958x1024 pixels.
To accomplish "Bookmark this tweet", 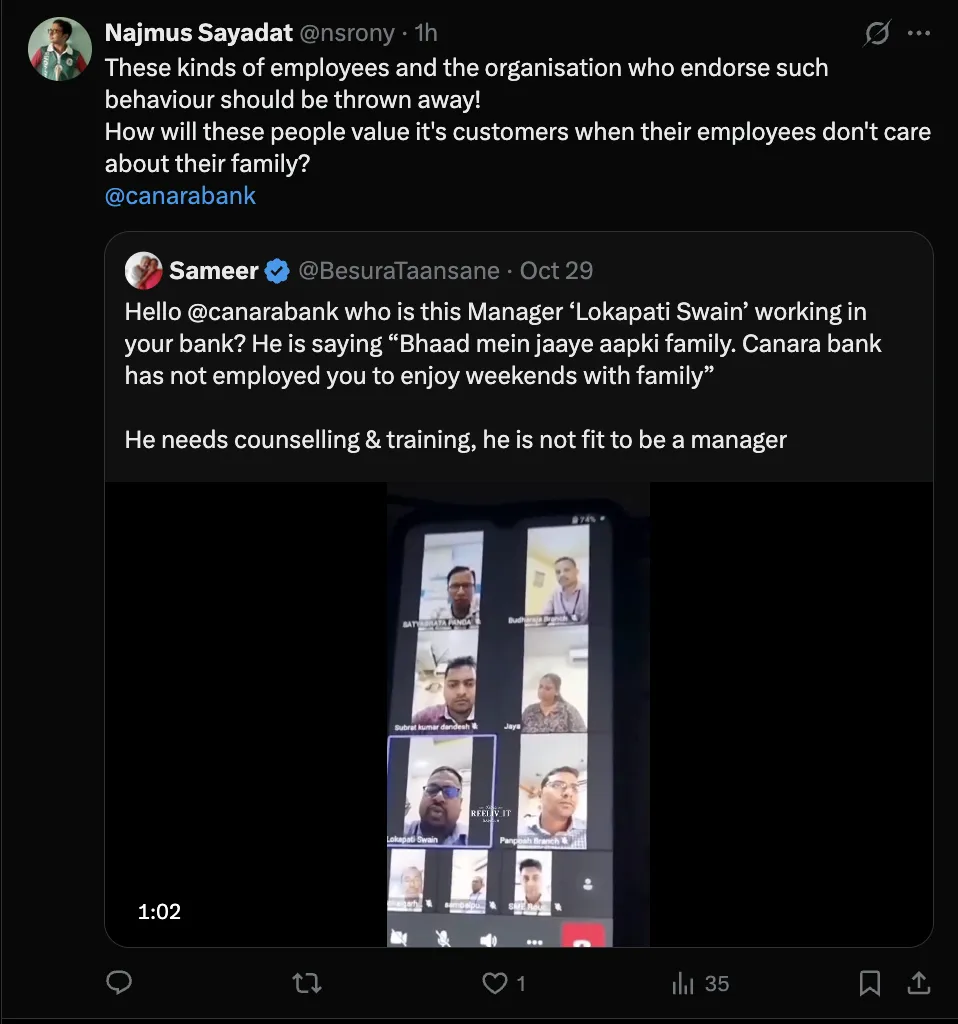I will (870, 983).
